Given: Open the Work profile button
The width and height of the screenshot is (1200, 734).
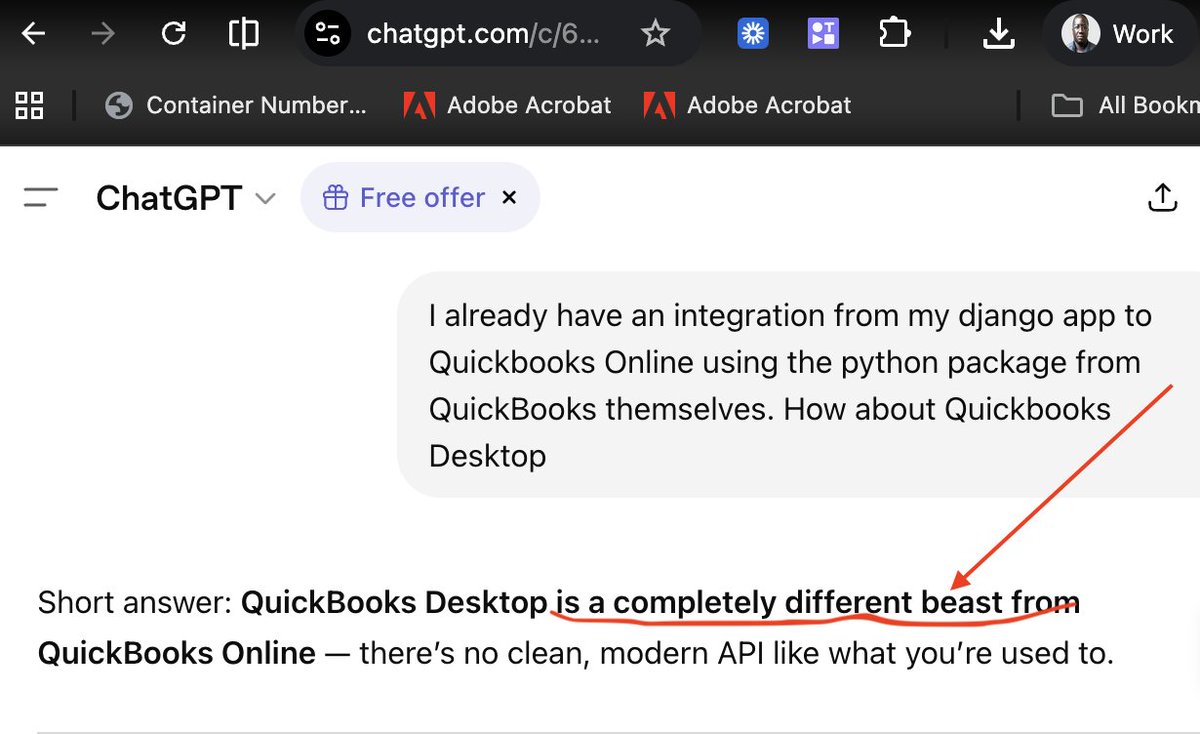Looking at the screenshot, I should (1118, 34).
